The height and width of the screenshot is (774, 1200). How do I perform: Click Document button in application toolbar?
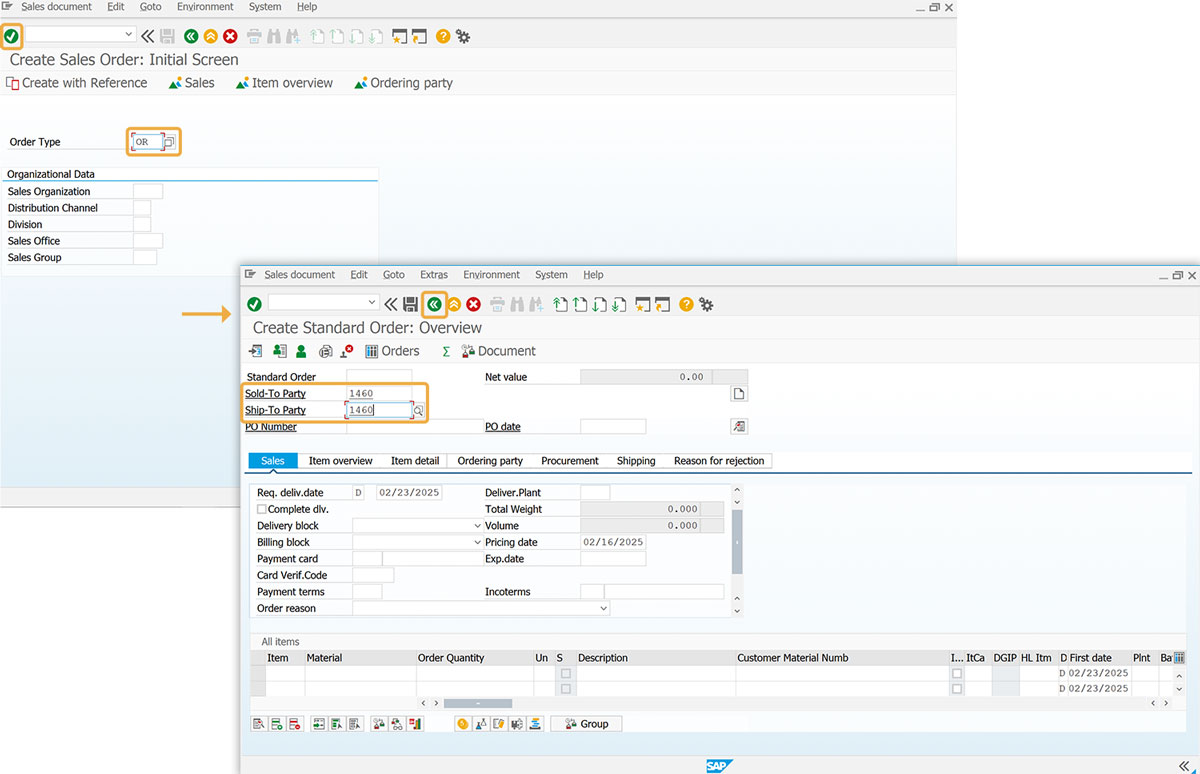[498, 351]
